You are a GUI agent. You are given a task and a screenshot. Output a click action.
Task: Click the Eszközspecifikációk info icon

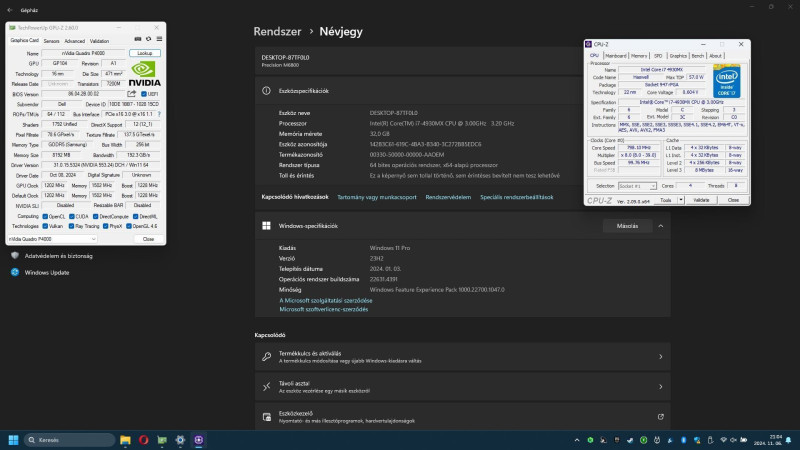[x=266, y=91]
